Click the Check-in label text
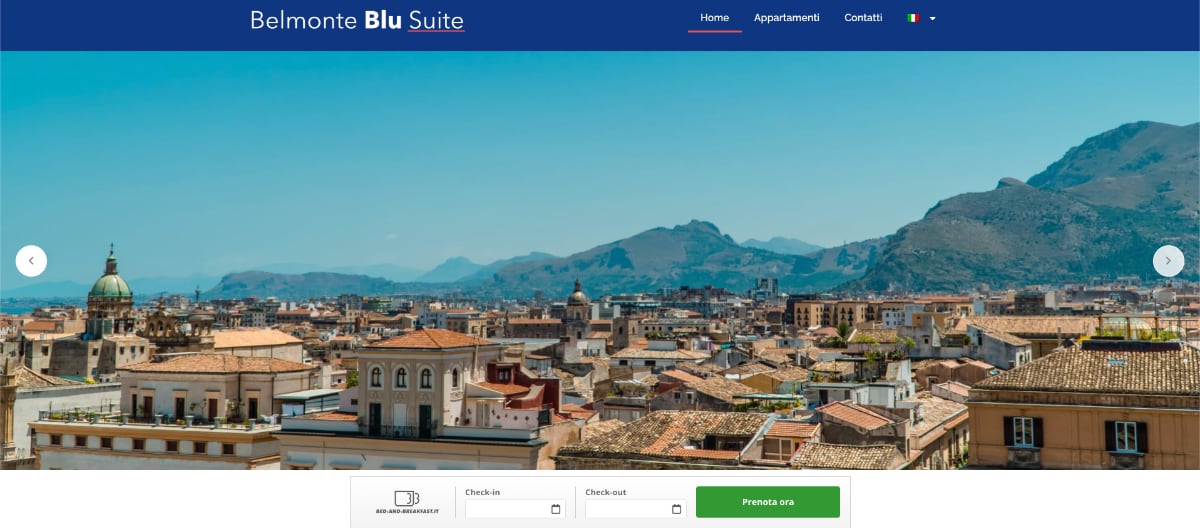 coord(482,492)
